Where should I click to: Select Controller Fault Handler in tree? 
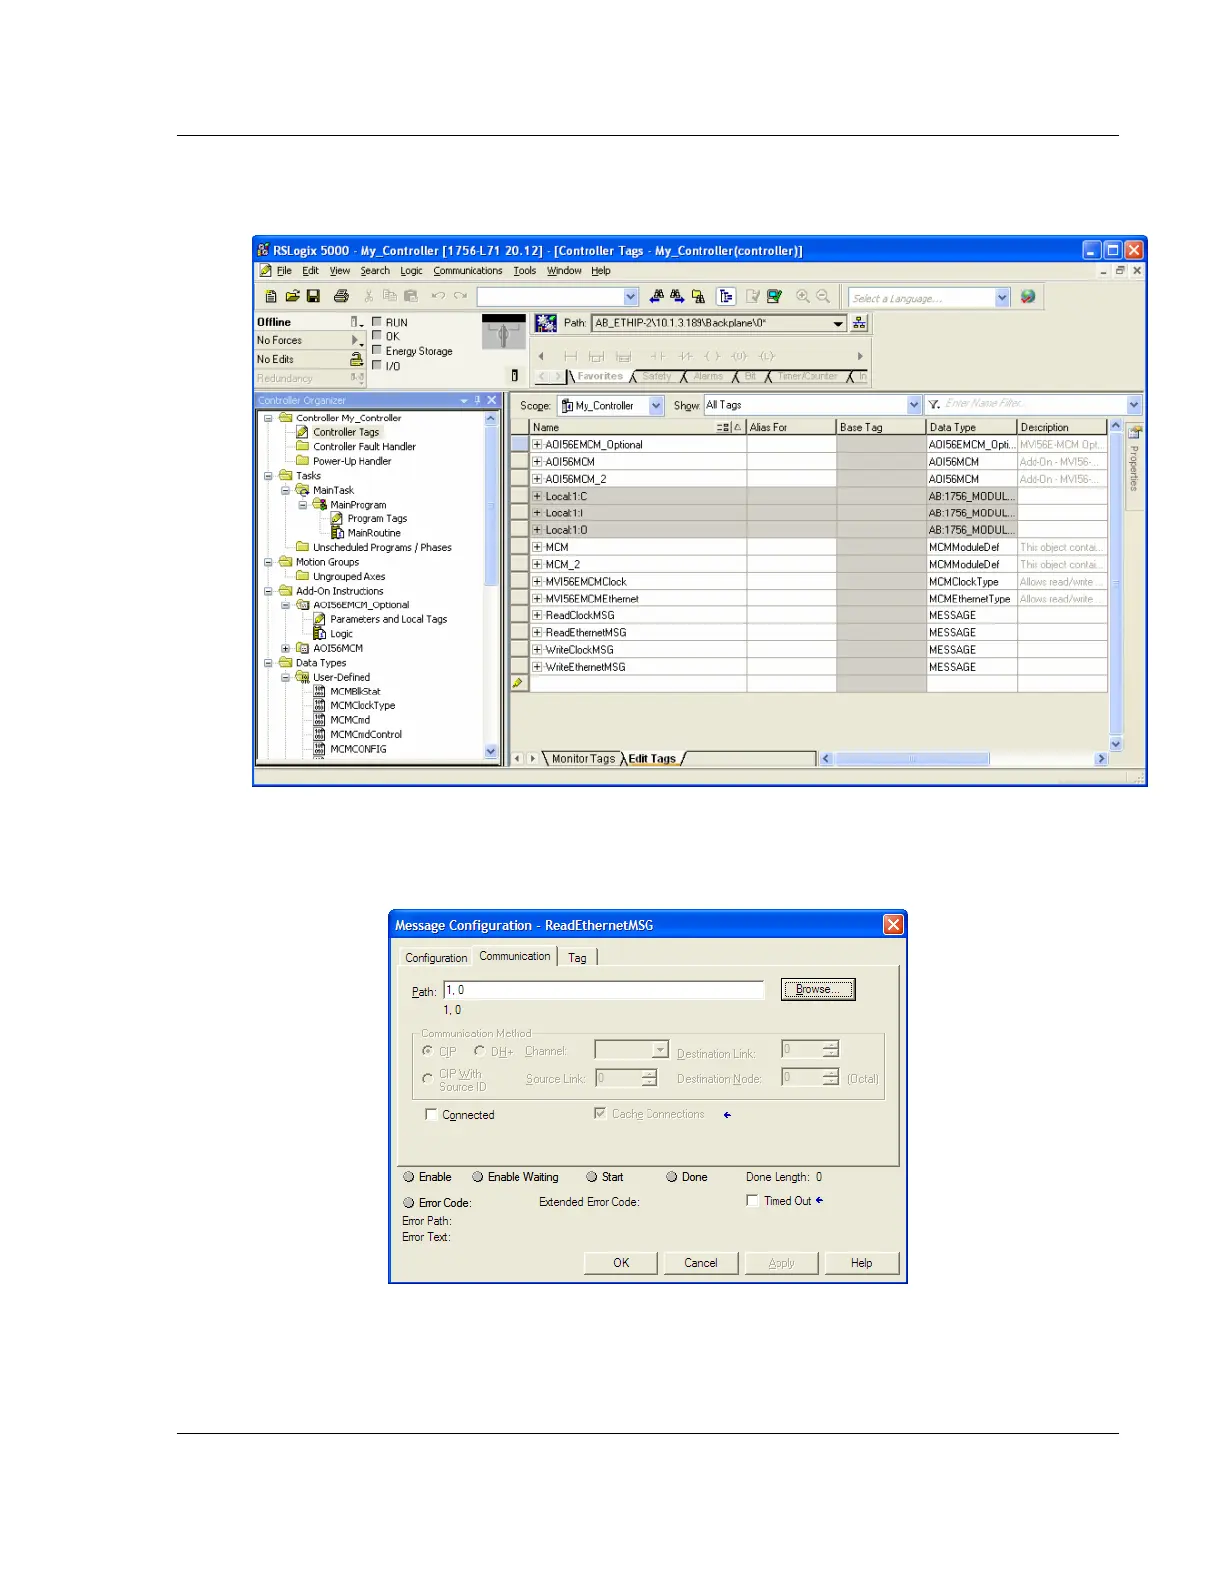point(364,447)
